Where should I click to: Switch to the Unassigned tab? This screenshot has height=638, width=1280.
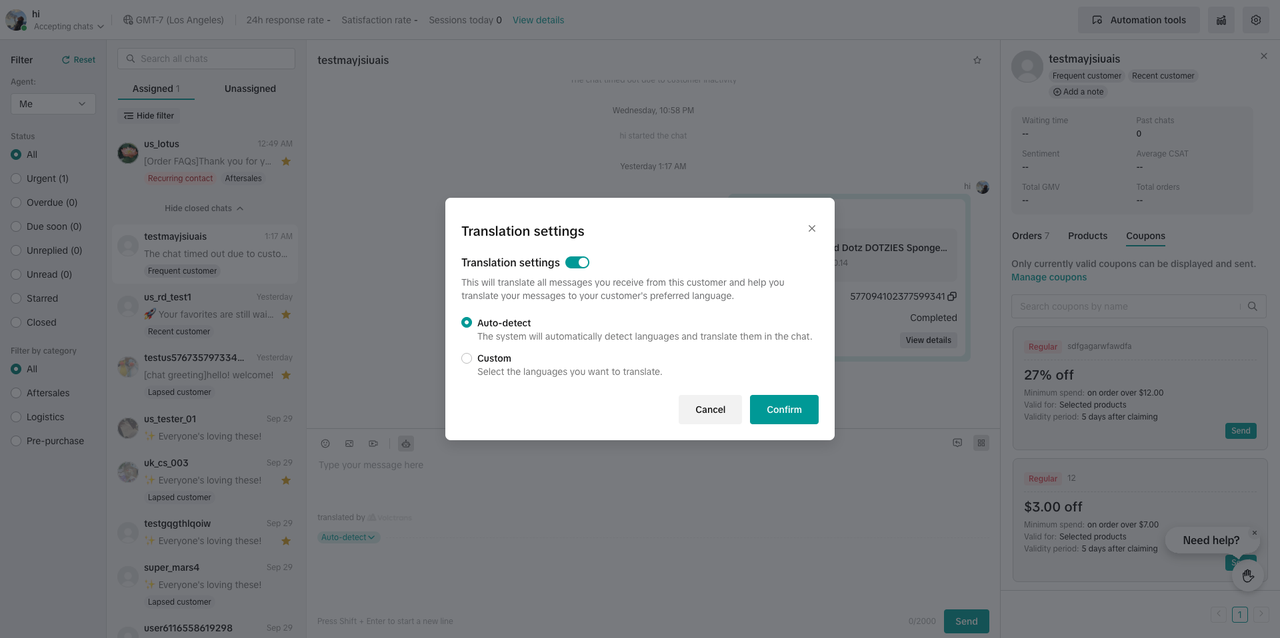(250, 89)
